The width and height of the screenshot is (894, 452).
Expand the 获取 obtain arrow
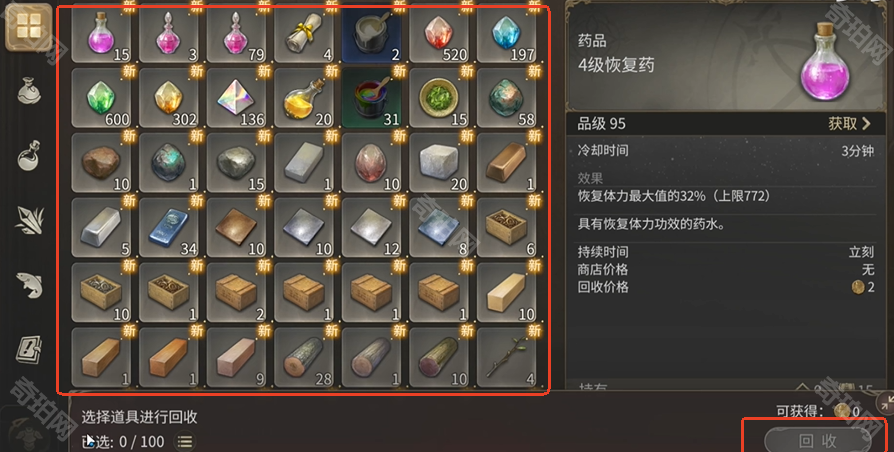(850, 123)
